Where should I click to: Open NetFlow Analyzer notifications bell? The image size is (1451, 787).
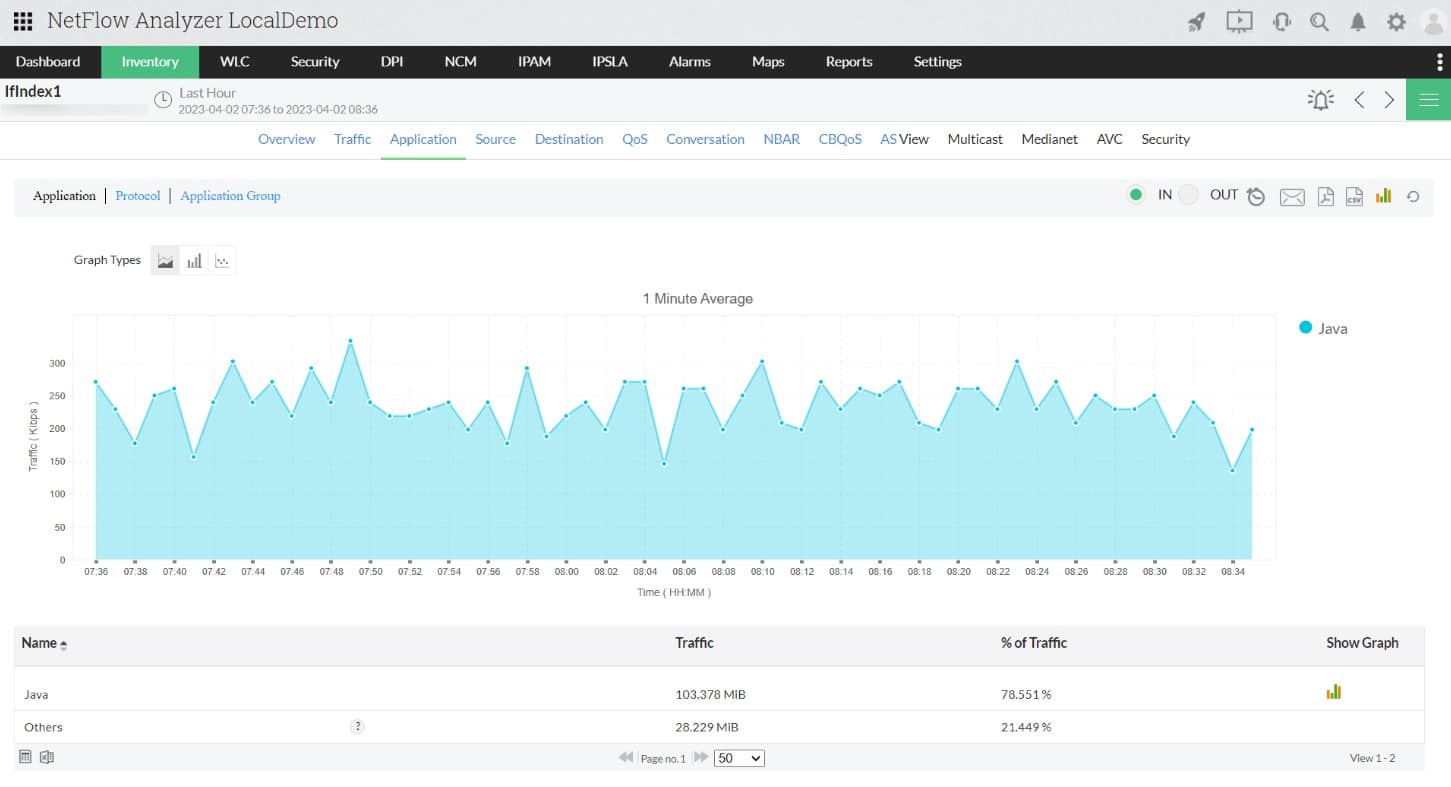click(x=1358, y=20)
